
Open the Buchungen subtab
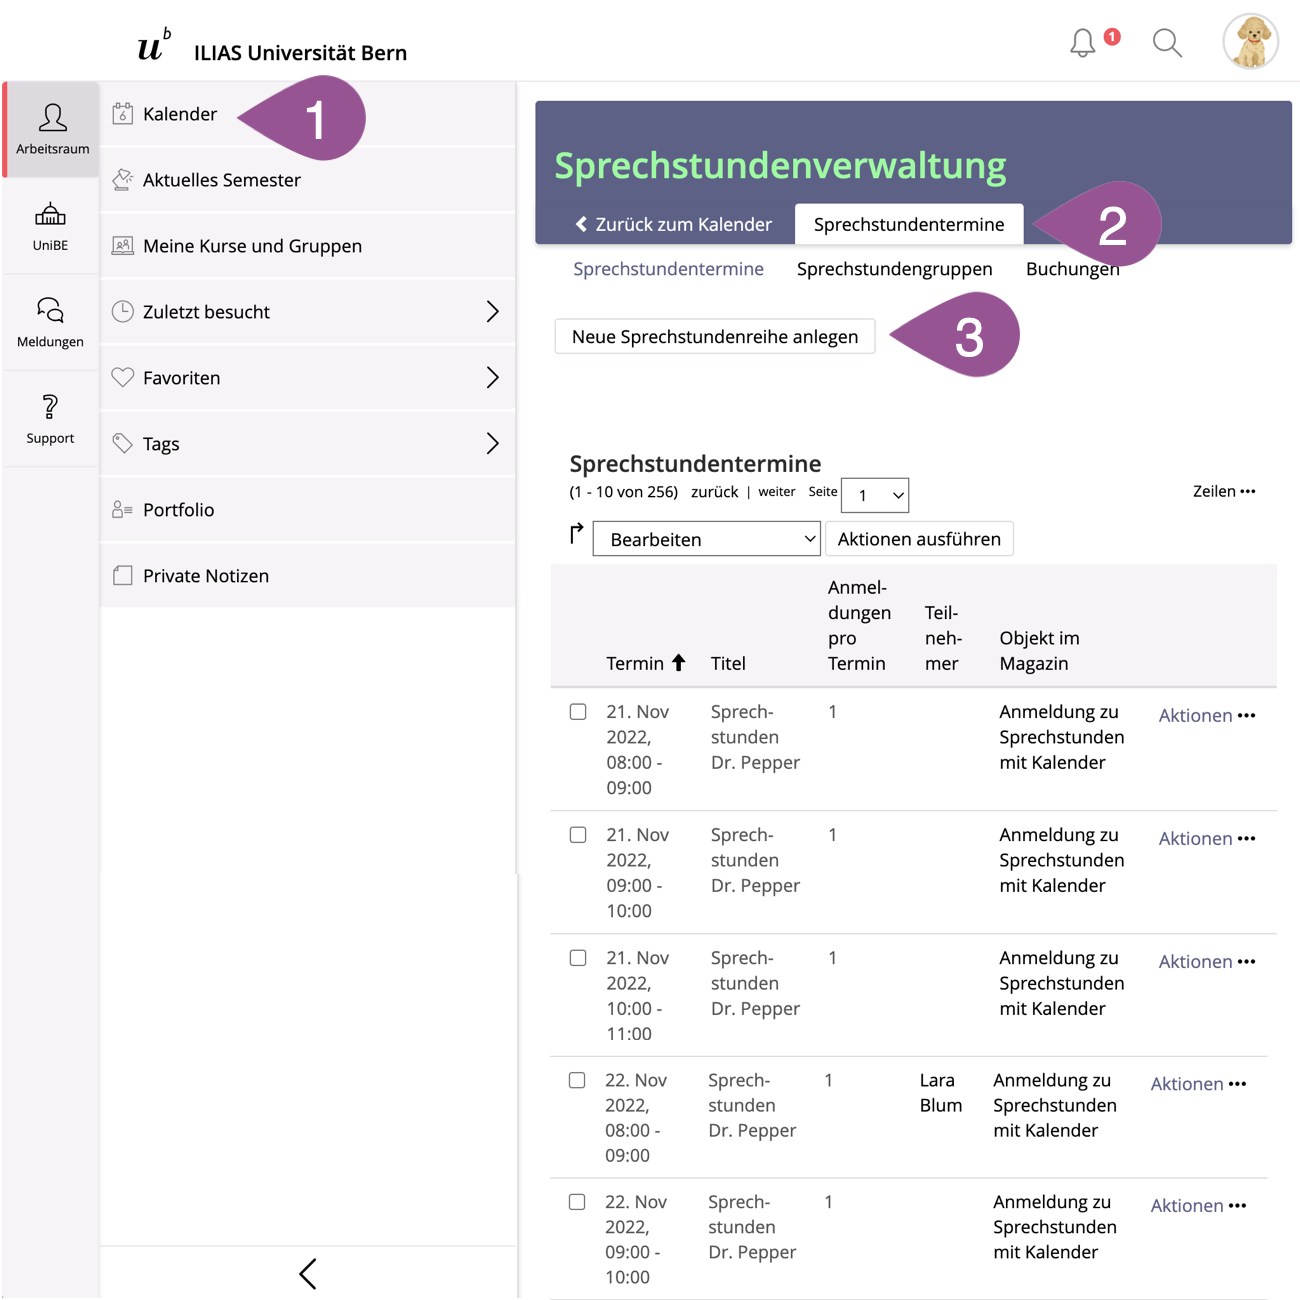(1072, 269)
